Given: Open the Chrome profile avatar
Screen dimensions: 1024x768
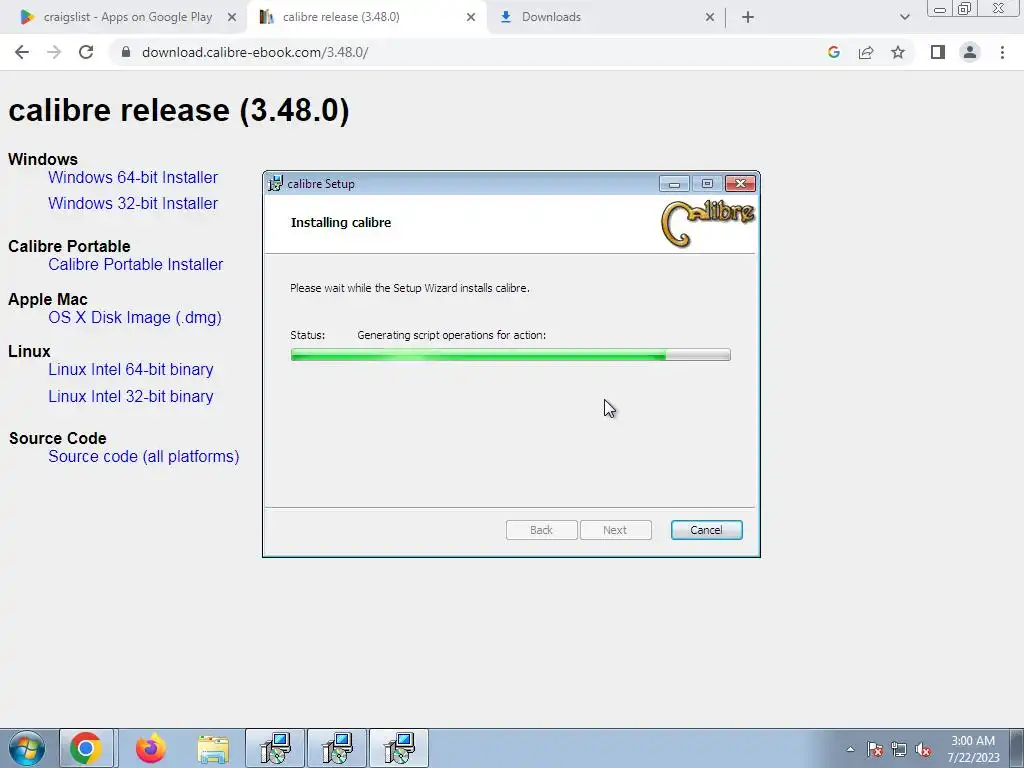Looking at the screenshot, I should [x=970, y=52].
